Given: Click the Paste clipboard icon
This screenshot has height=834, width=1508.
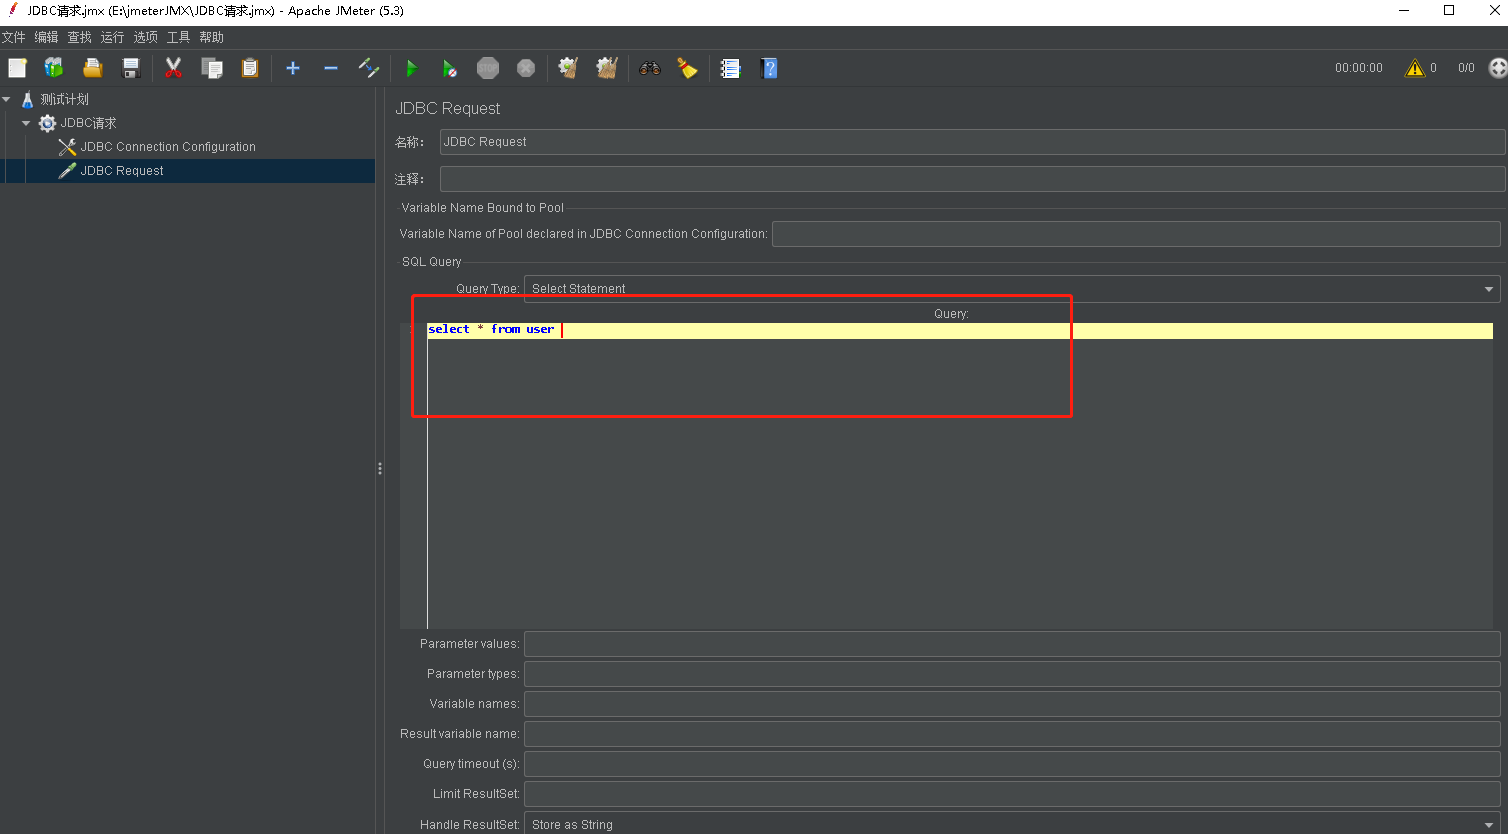Looking at the screenshot, I should coord(249,68).
